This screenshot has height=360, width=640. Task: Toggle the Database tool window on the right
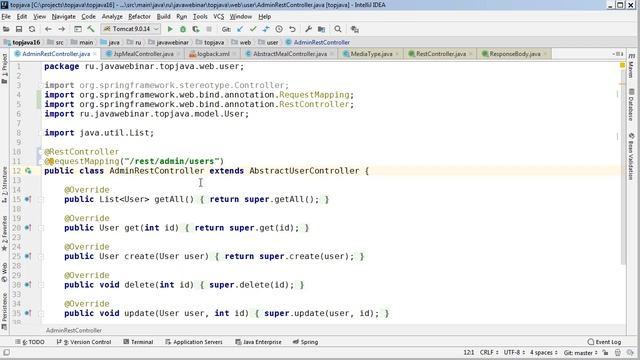[x=631, y=105]
